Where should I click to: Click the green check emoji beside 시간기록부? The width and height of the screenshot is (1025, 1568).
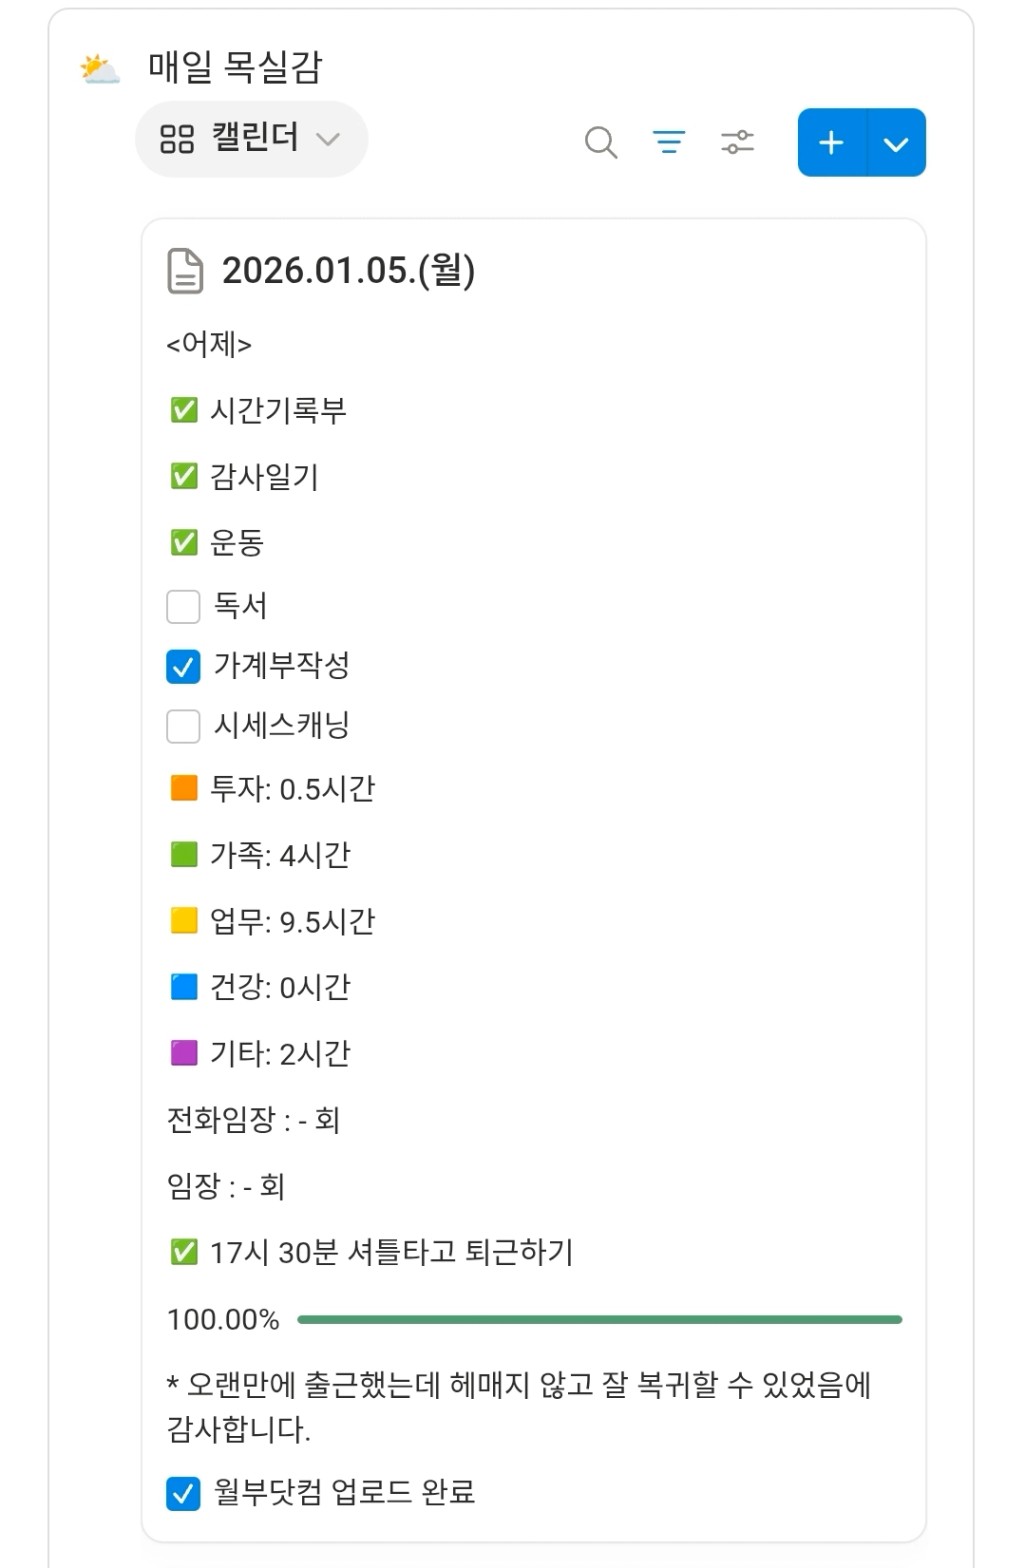[x=184, y=410]
